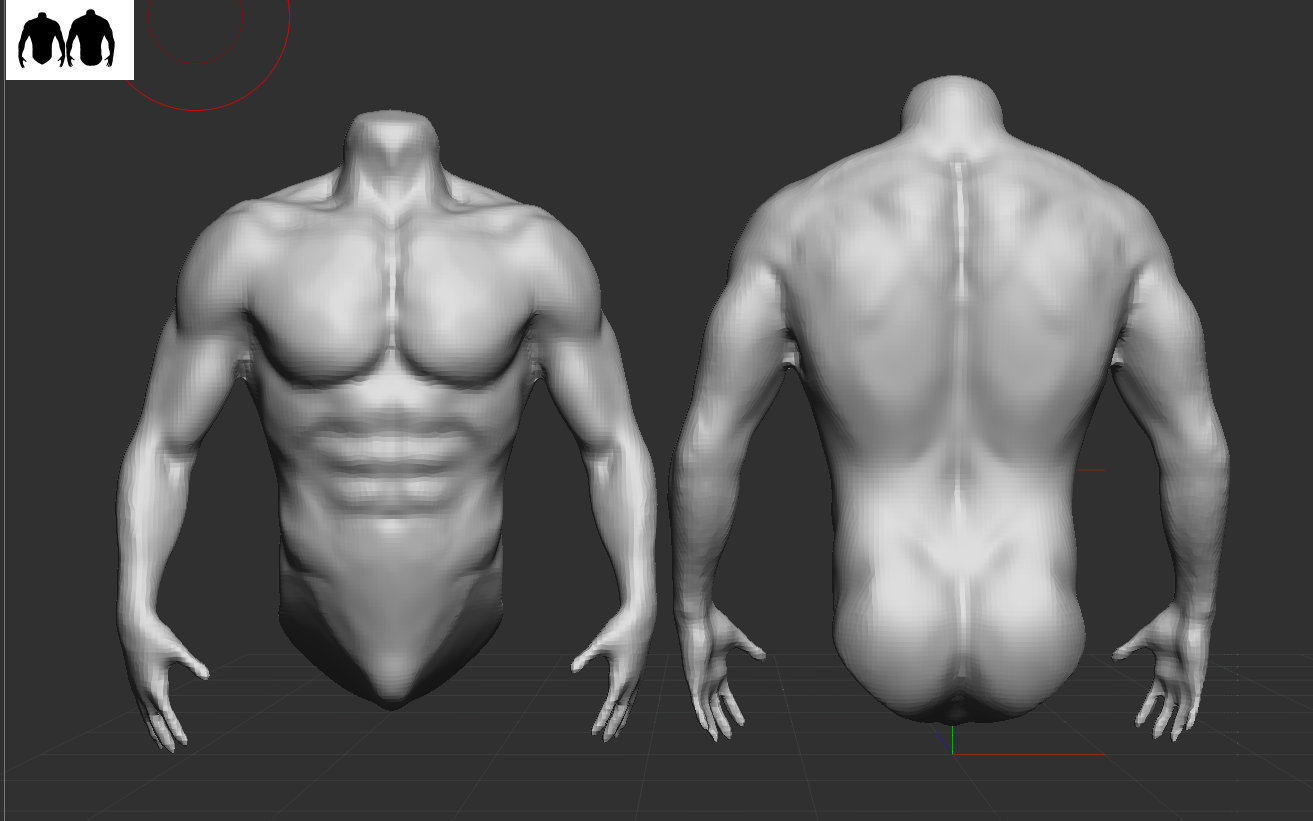This screenshot has height=821, width=1313.
Task: Select the front-view silhouette in the thumbnail
Action: coord(41,40)
